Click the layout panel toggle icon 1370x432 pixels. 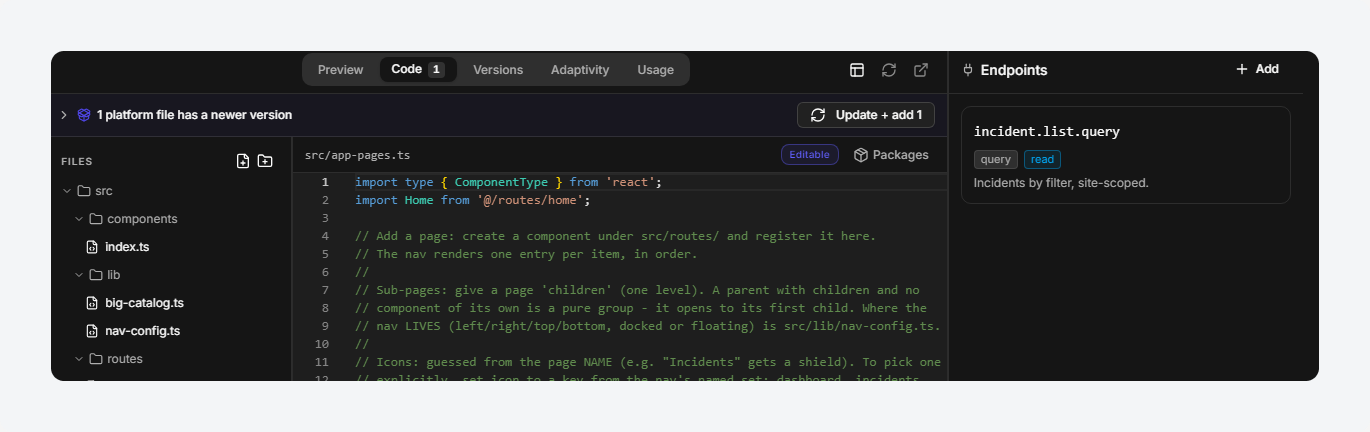tap(857, 70)
